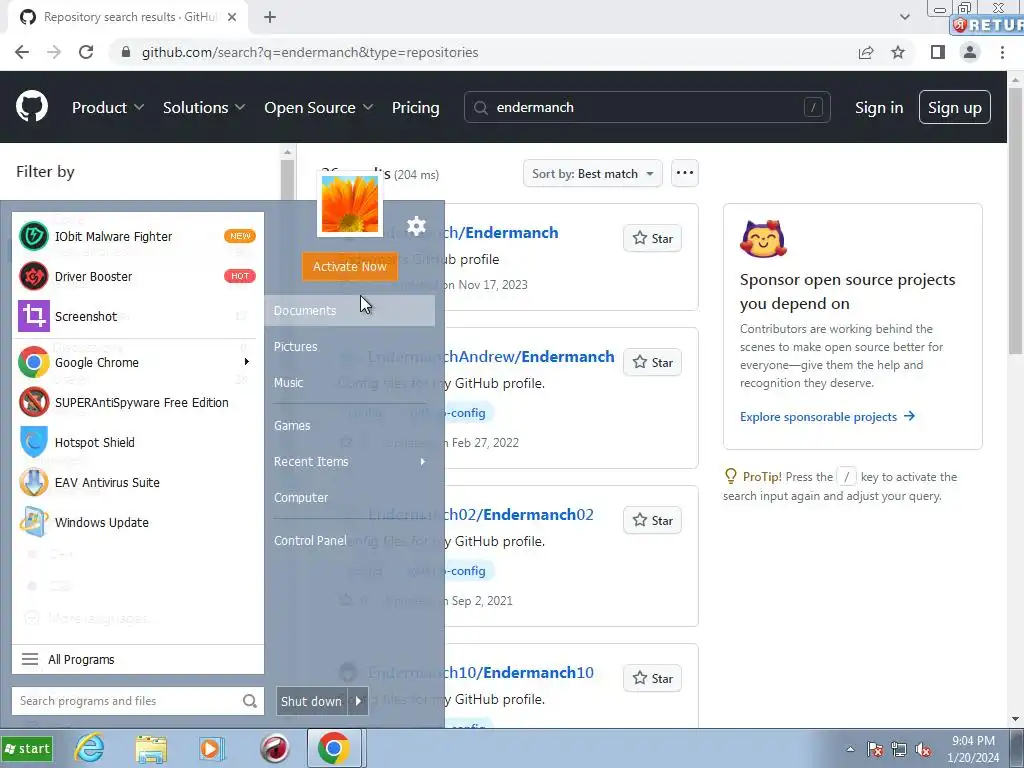Launch Driver Booster from start menu
The width and height of the screenshot is (1024, 768).
click(x=137, y=276)
